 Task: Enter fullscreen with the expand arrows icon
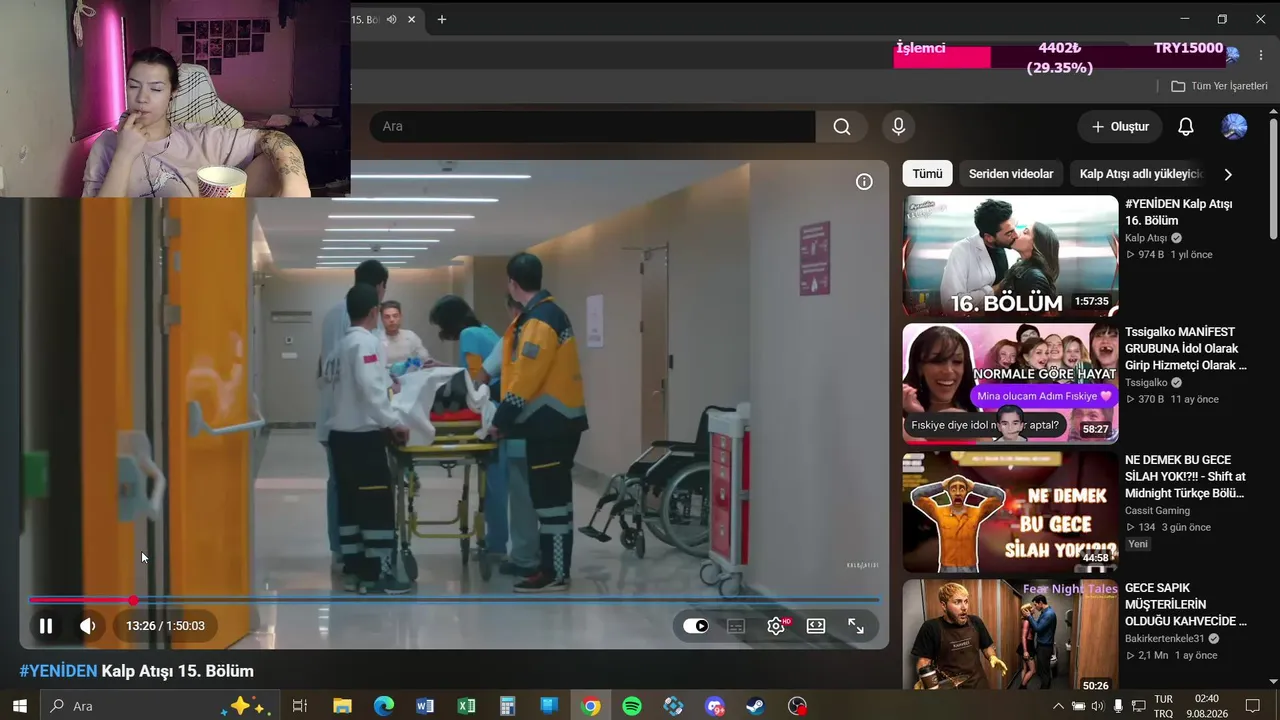tap(856, 626)
